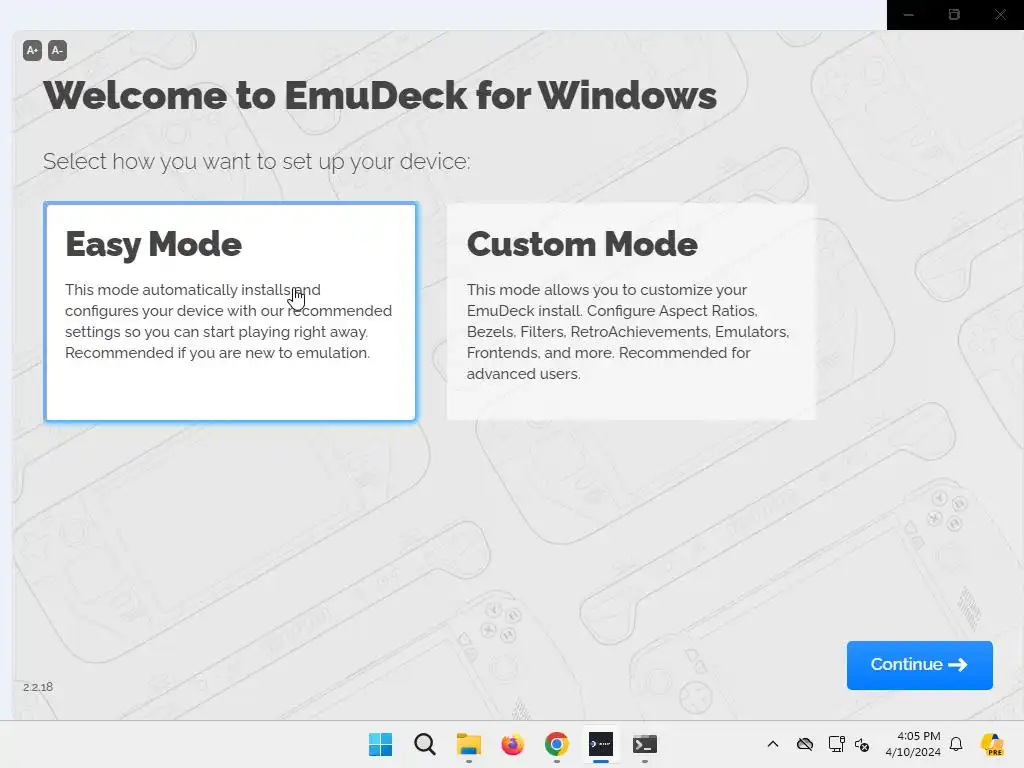Click the Continue button
Image resolution: width=1024 pixels, height=768 pixels.
click(x=920, y=665)
